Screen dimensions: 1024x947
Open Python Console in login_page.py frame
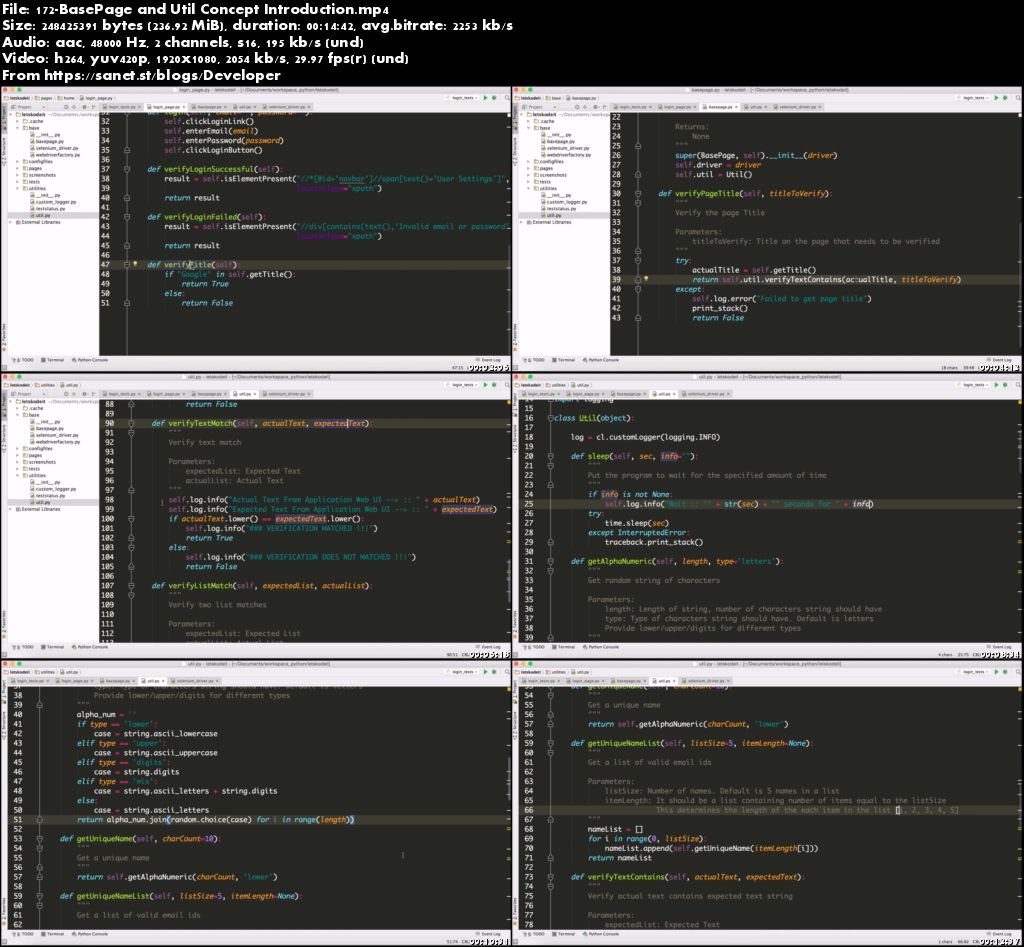pos(89,360)
